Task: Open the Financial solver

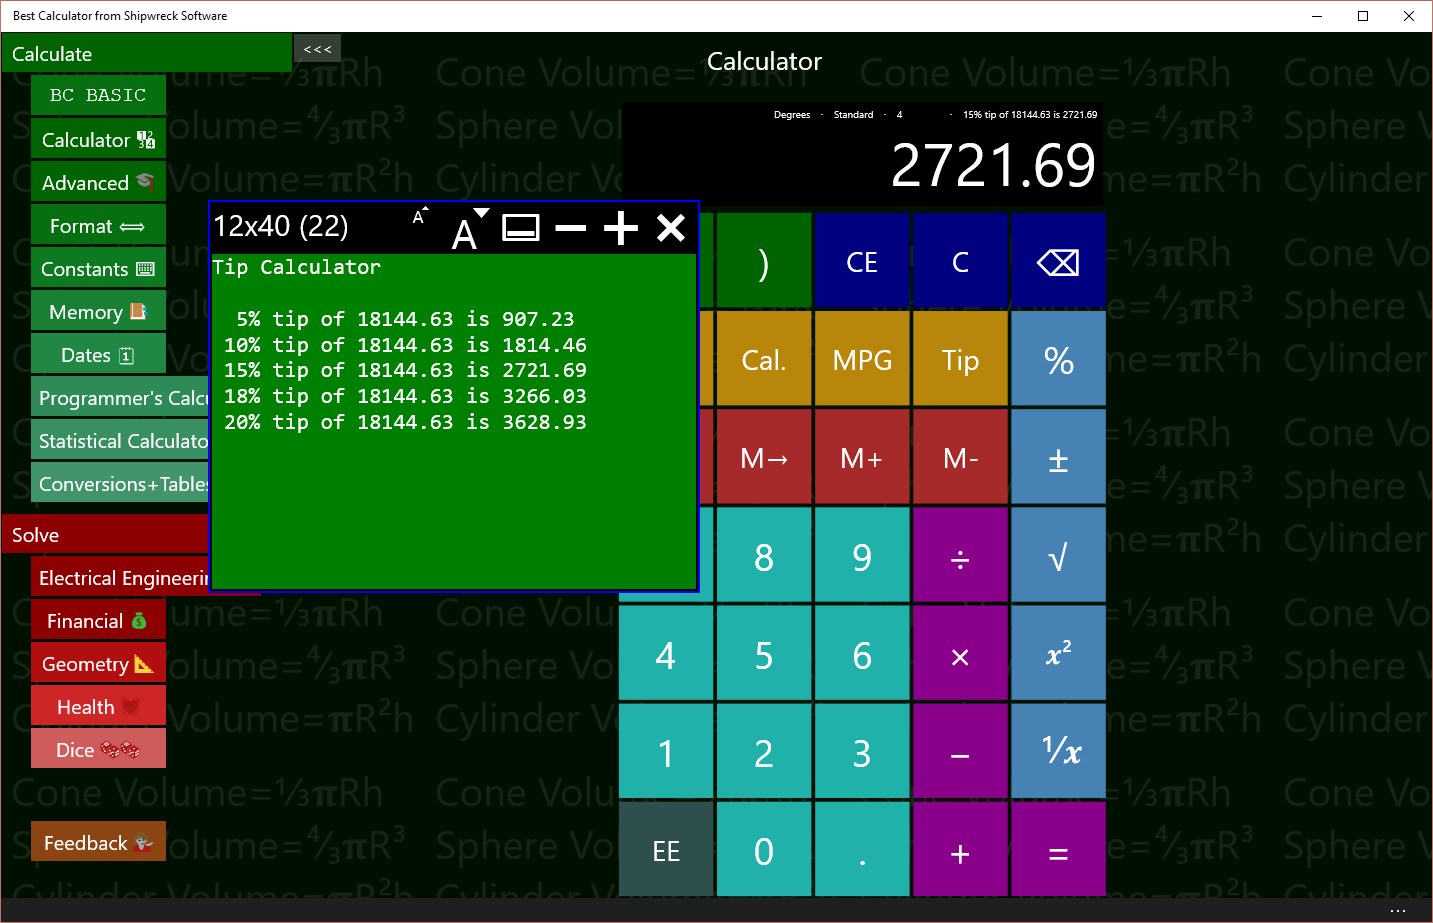Action: (97, 620)
